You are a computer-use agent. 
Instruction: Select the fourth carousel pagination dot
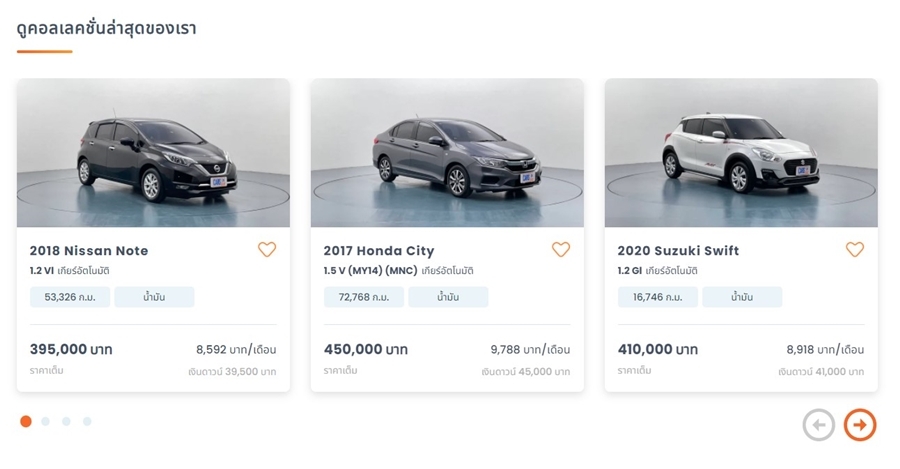(x=87, y=421)
